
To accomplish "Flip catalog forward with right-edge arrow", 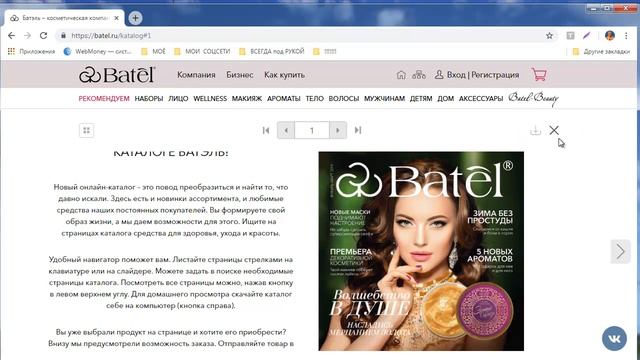I will pos(620,251).
